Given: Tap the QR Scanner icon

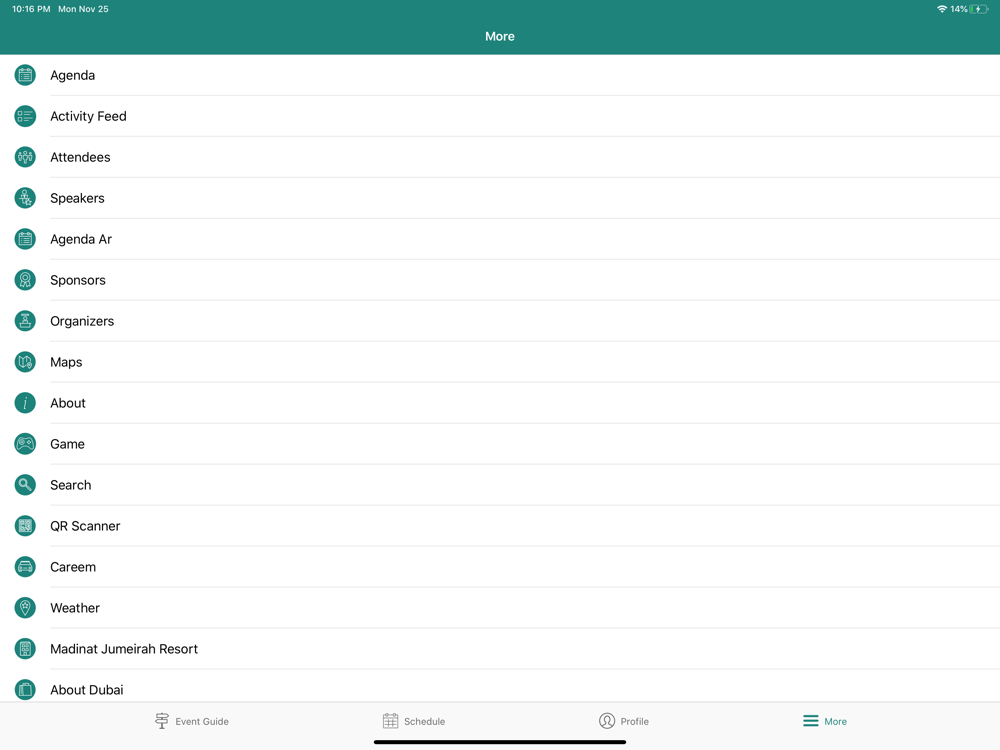Looking at the screenshot, I should pos(25,526).
